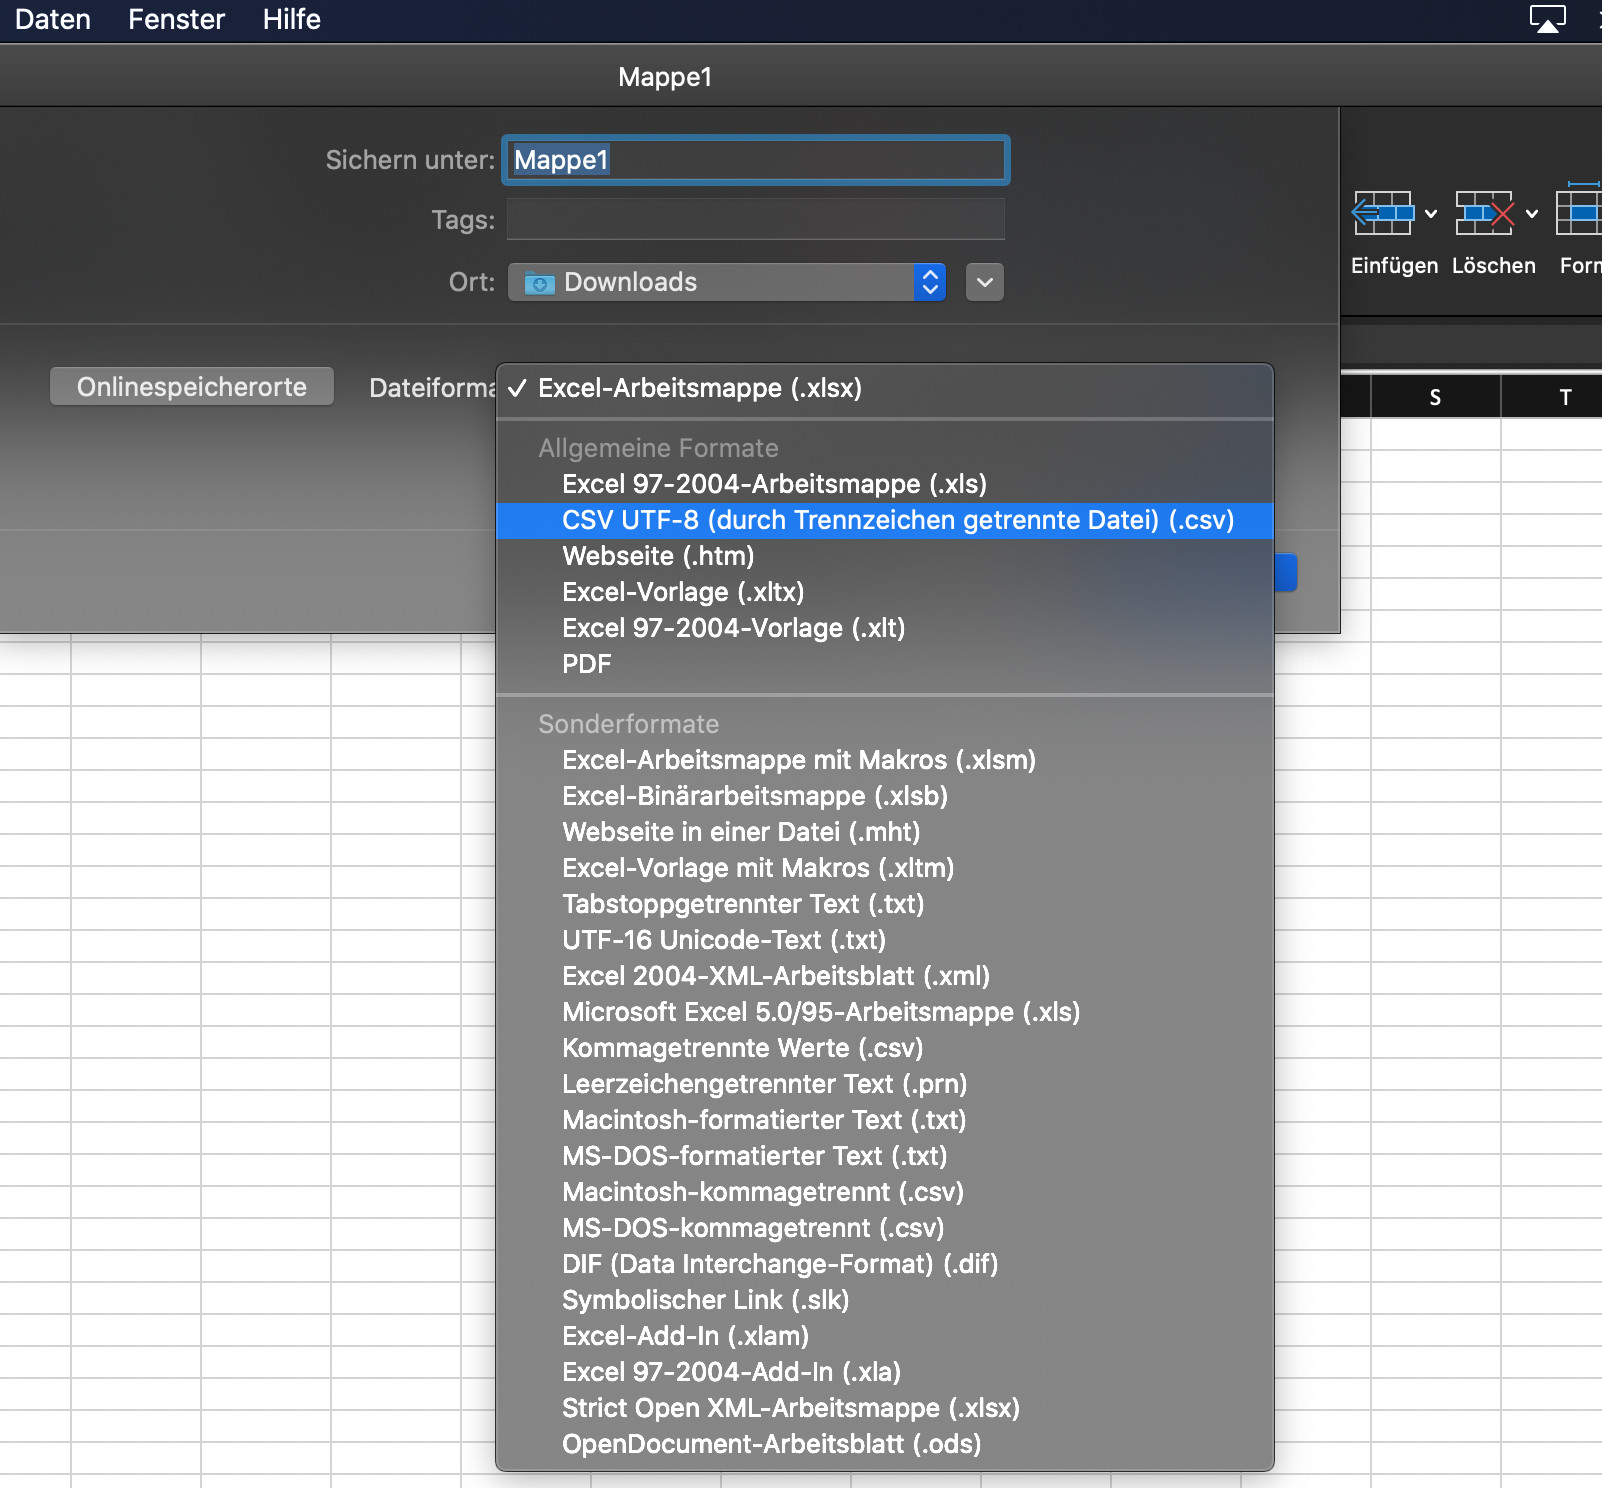
Task: Select column S header
Action: pos(1435,397)
